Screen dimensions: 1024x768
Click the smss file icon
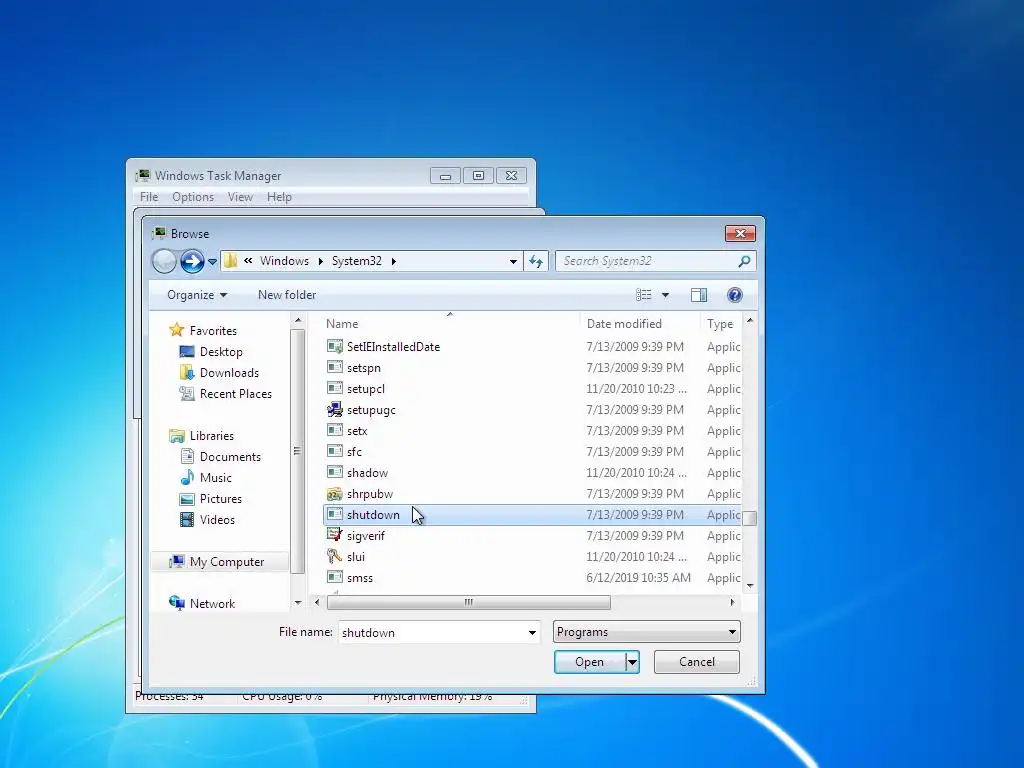tap(334, 577)
